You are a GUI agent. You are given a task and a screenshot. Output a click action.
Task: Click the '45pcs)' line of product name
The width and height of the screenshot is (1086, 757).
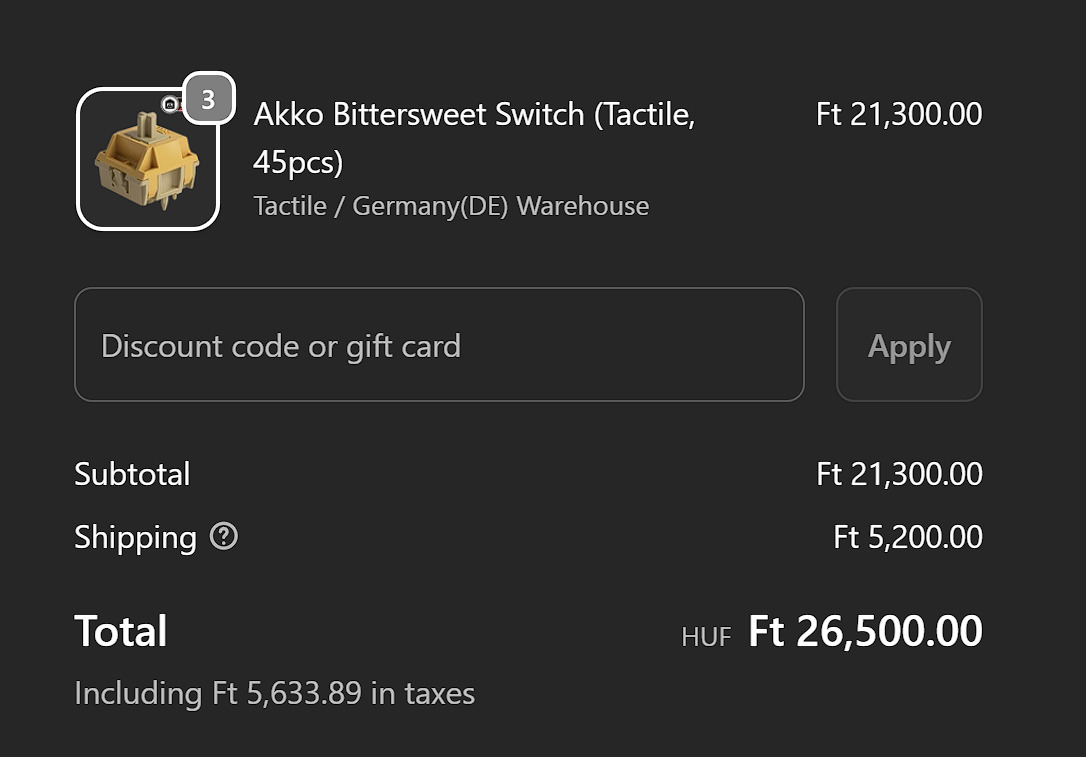(x=298, y=162)
